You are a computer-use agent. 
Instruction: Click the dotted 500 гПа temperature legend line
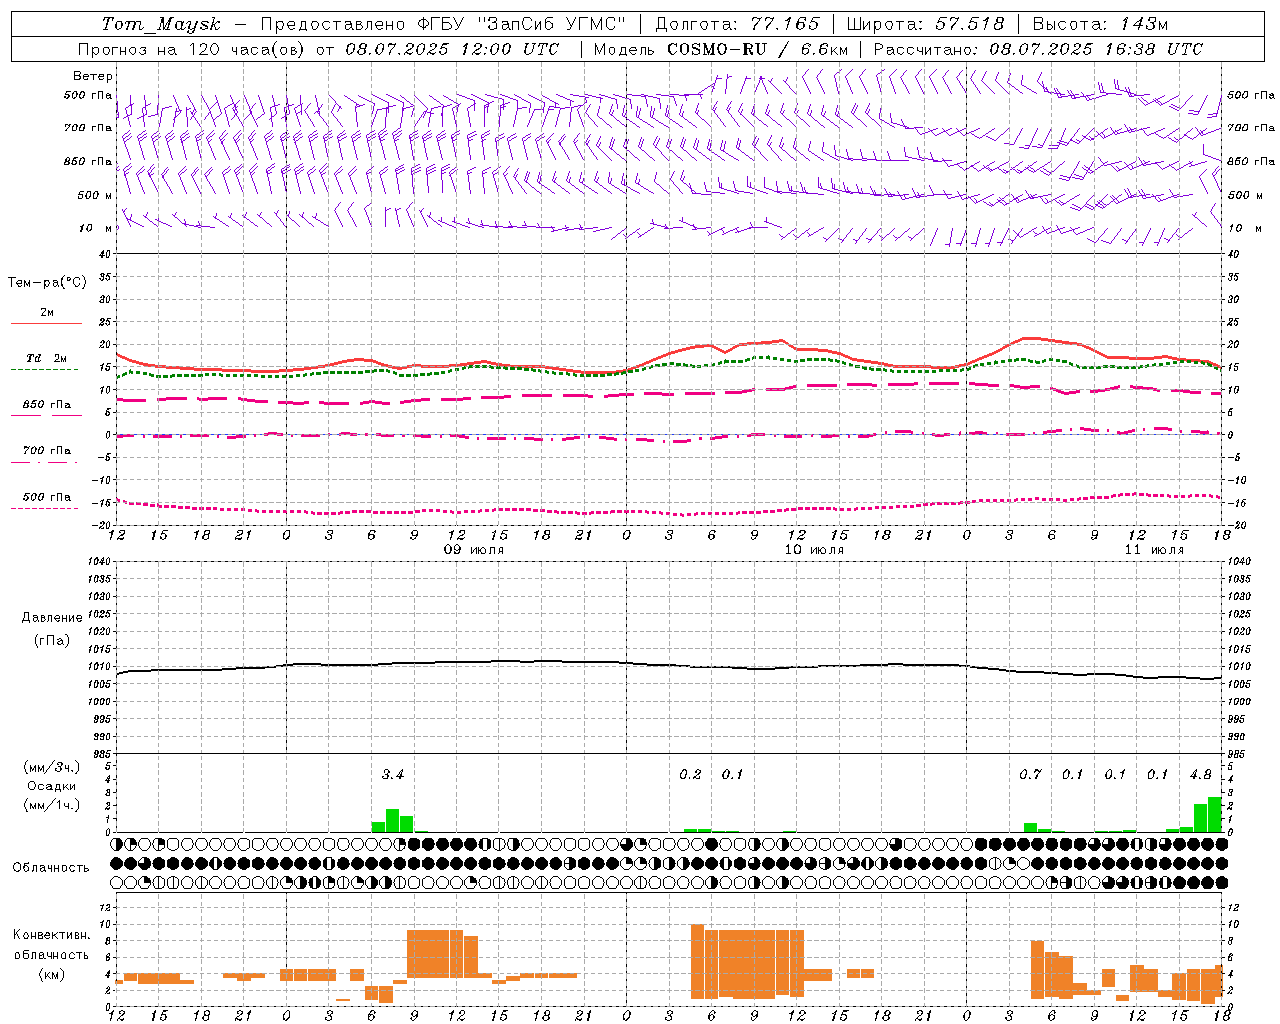(x=45, y=509)
